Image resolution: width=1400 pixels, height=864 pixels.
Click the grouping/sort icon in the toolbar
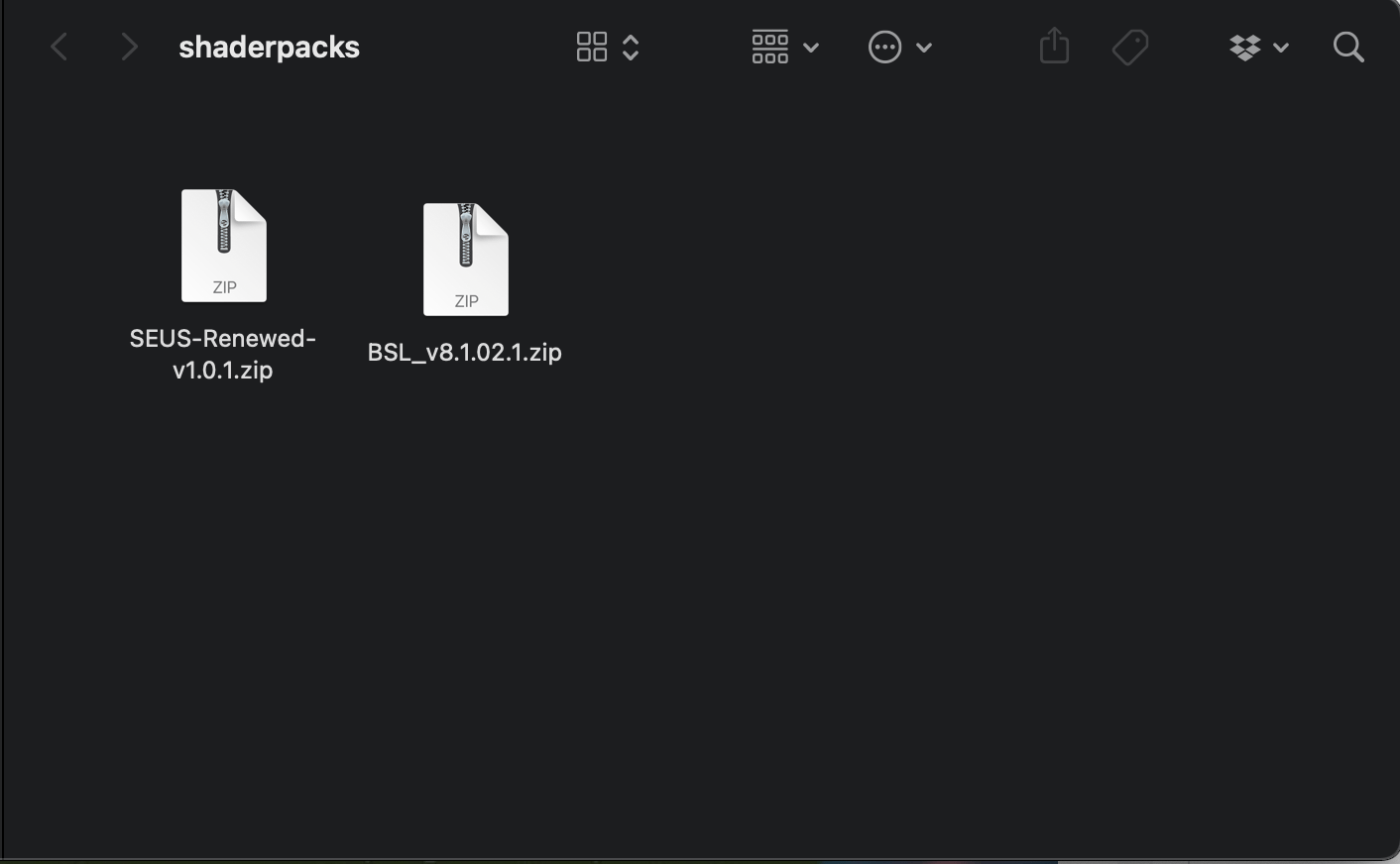click(769, 46)
